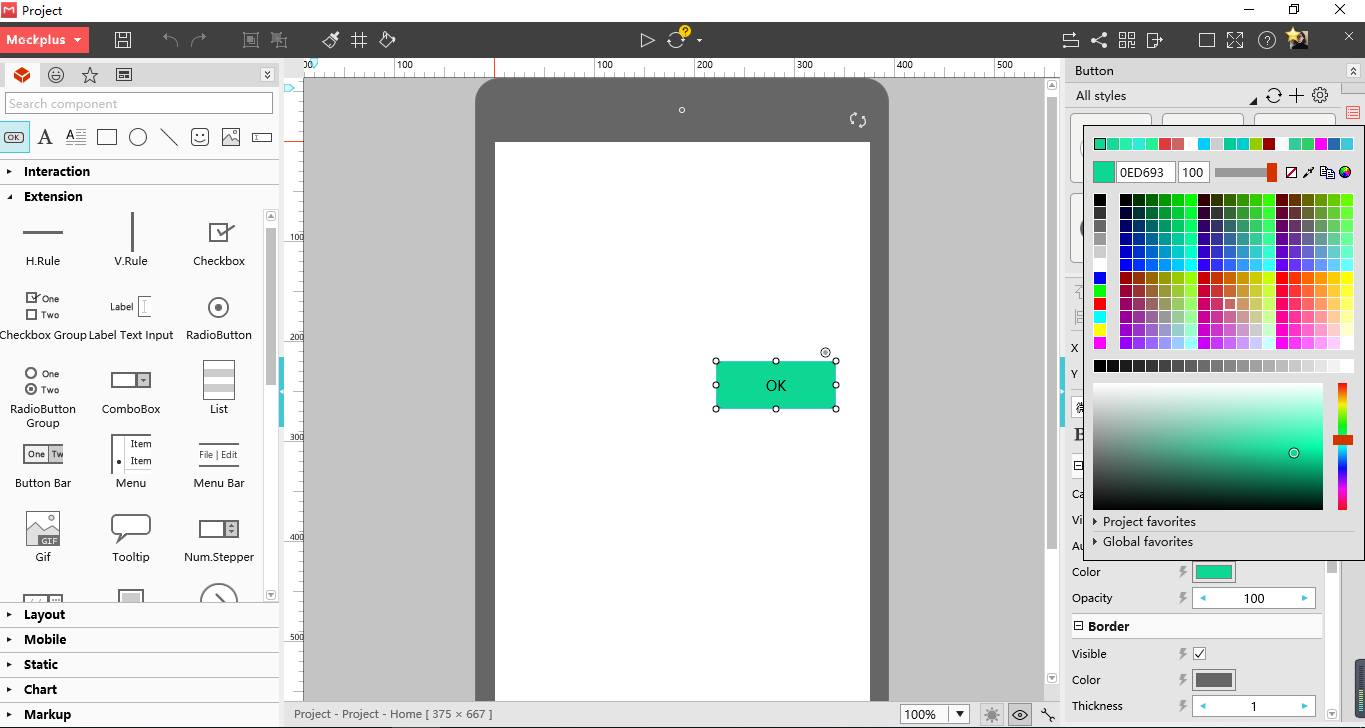Switch to the favorites star tab

(90, 75)
